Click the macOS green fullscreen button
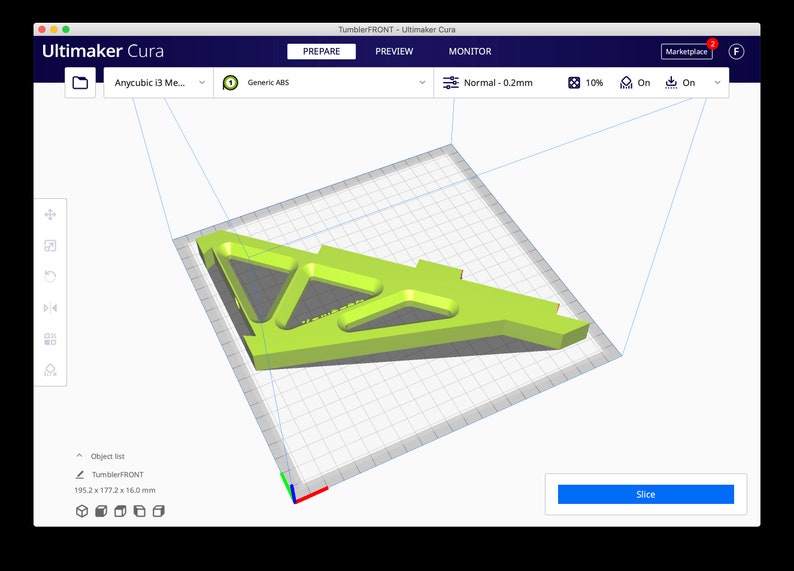This screenshot has width=794, height=571. [66, 29]
